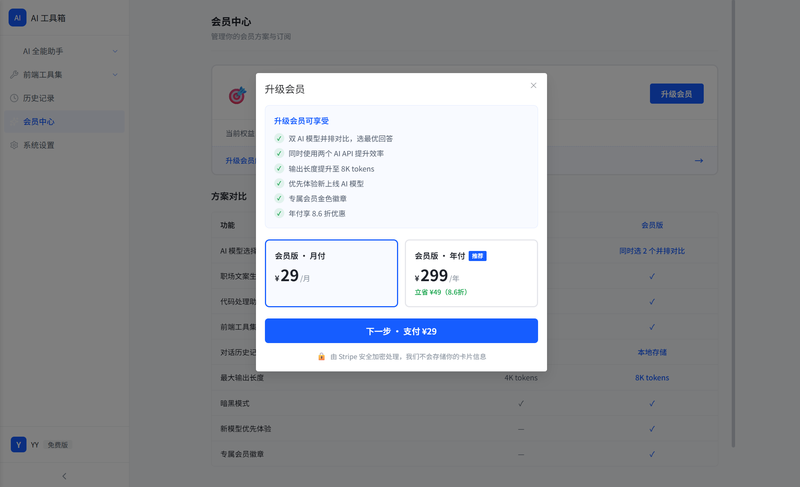Click the 新模型优先体验 row label

[x=245, y=429]
